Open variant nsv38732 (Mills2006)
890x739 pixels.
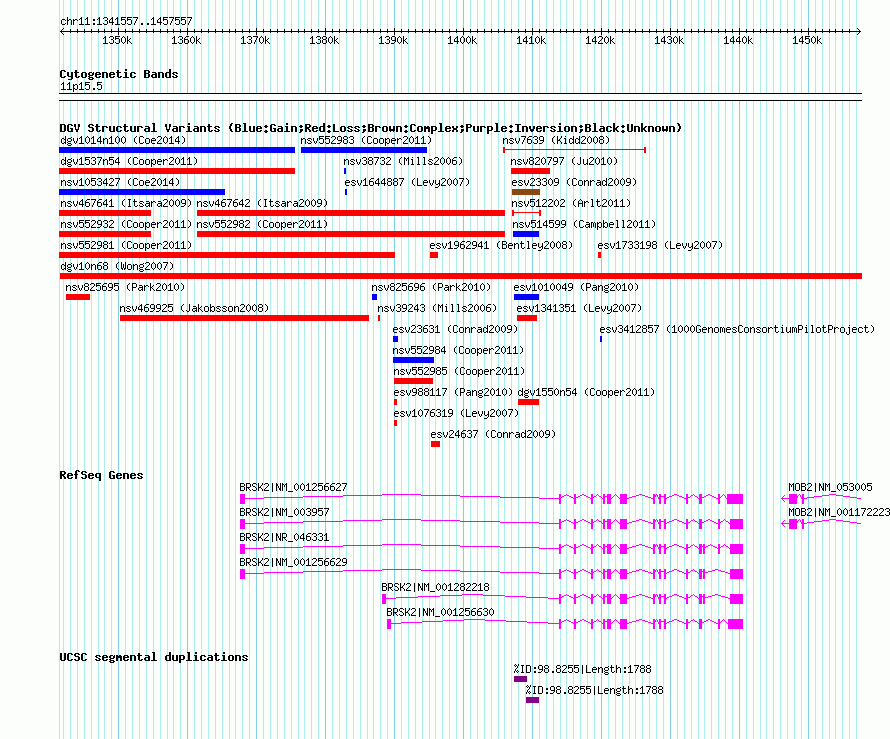pos(403,161)
